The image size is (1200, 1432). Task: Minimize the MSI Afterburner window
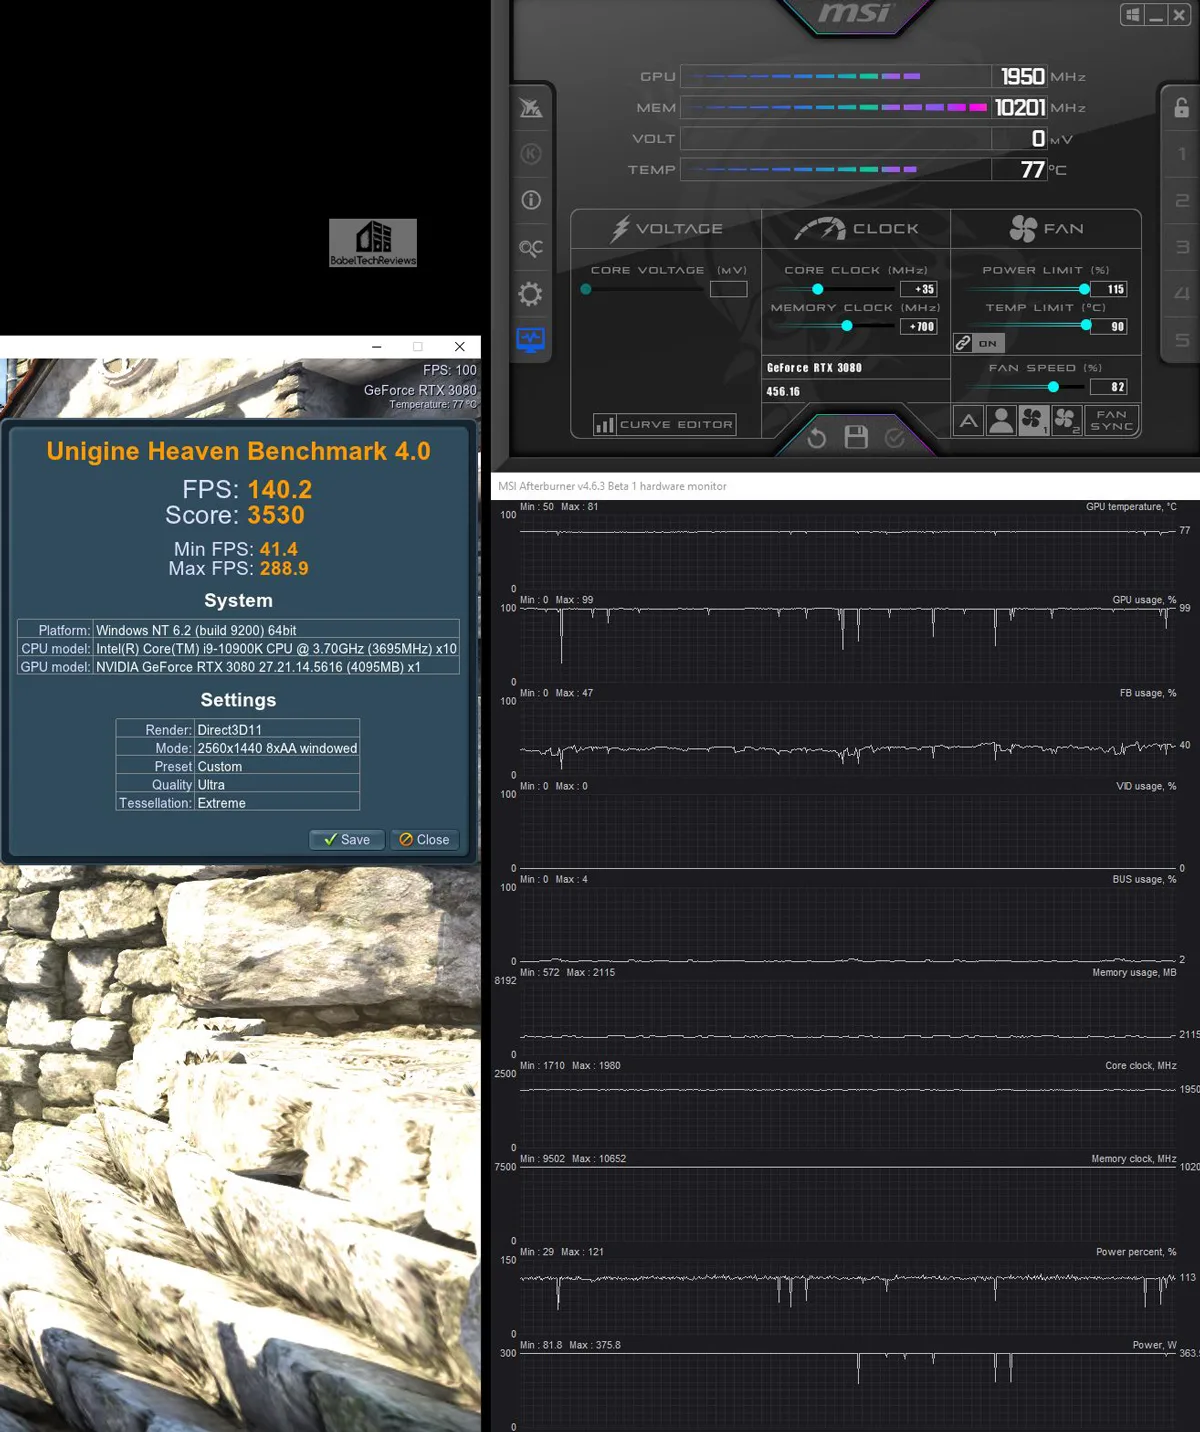click(x=1156, y=15)
